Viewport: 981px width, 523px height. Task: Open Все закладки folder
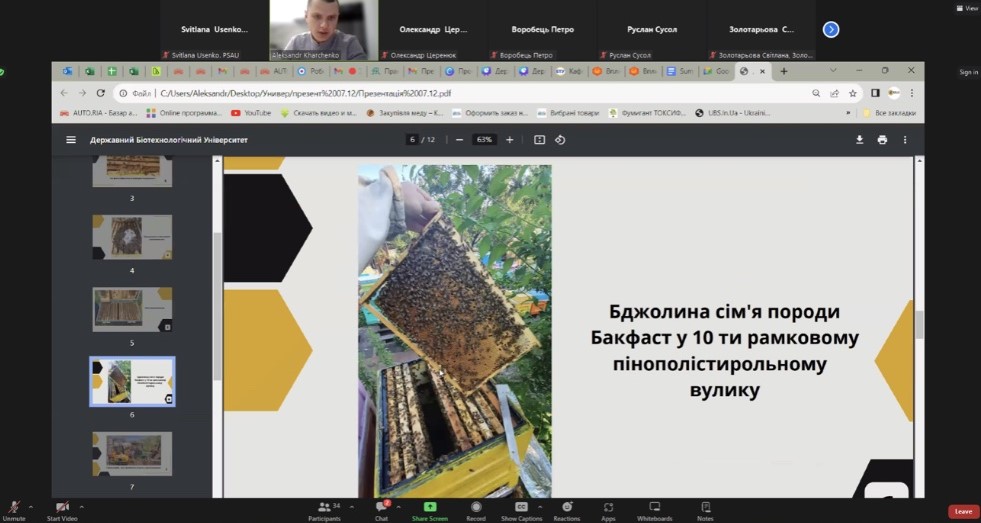pyautogui.click(x=889, y=113)
